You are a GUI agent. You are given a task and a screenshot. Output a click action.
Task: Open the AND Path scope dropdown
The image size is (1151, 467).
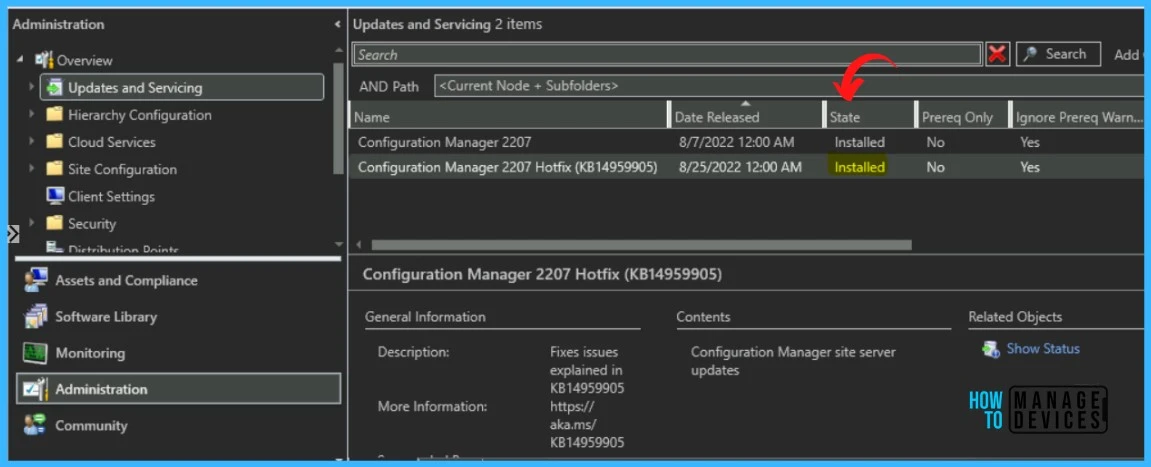(791, 86)
